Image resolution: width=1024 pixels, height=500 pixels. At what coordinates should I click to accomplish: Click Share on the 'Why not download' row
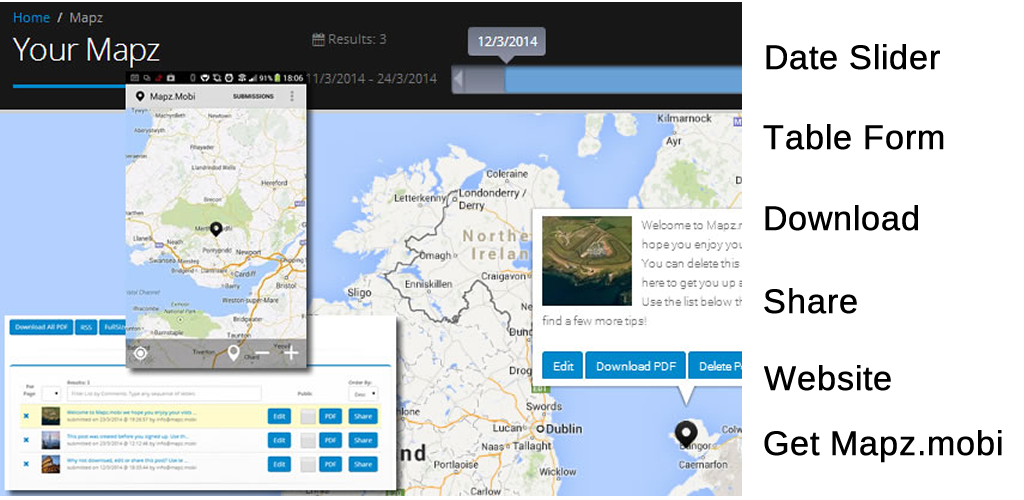(363, 464)
